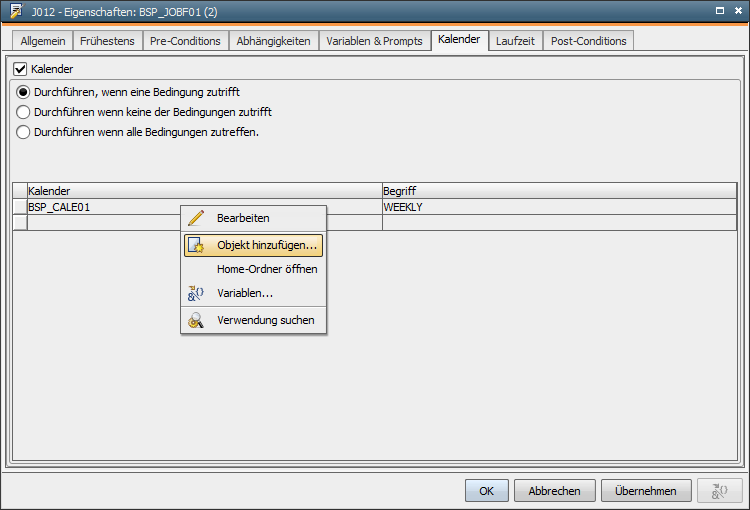This screenshot has height=510, width=750.
Task: Close the Eigenschaften dialog window
Action: 737,10
